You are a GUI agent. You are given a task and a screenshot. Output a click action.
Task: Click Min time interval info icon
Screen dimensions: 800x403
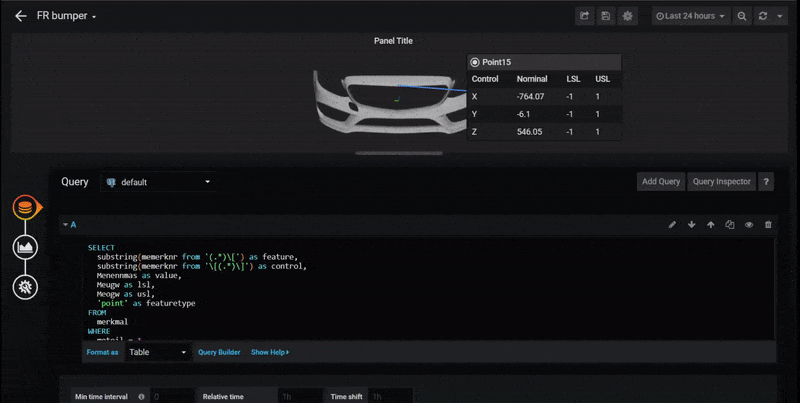(141, 396)
